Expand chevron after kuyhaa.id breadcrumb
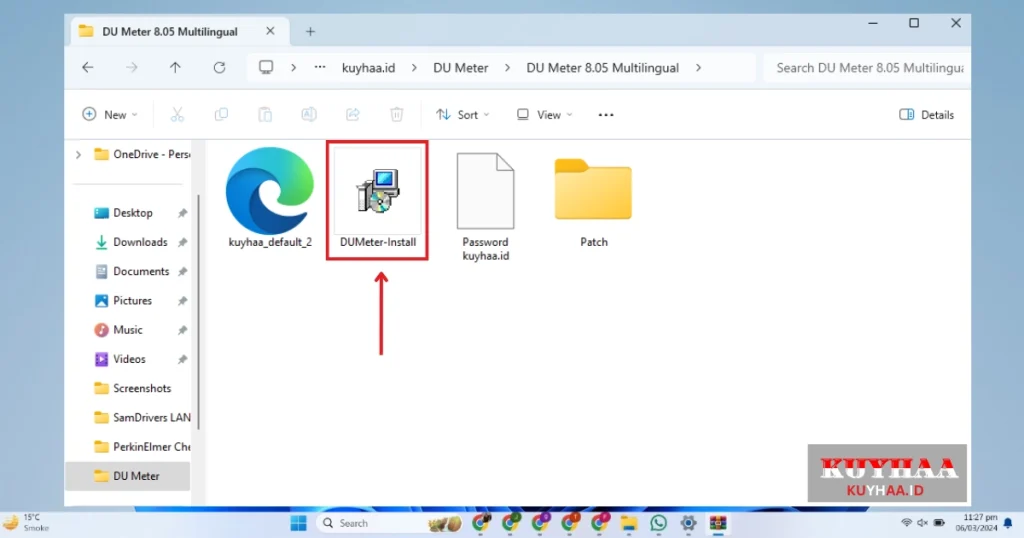This screenshot has width=1024, height=538. pos(414,67)
